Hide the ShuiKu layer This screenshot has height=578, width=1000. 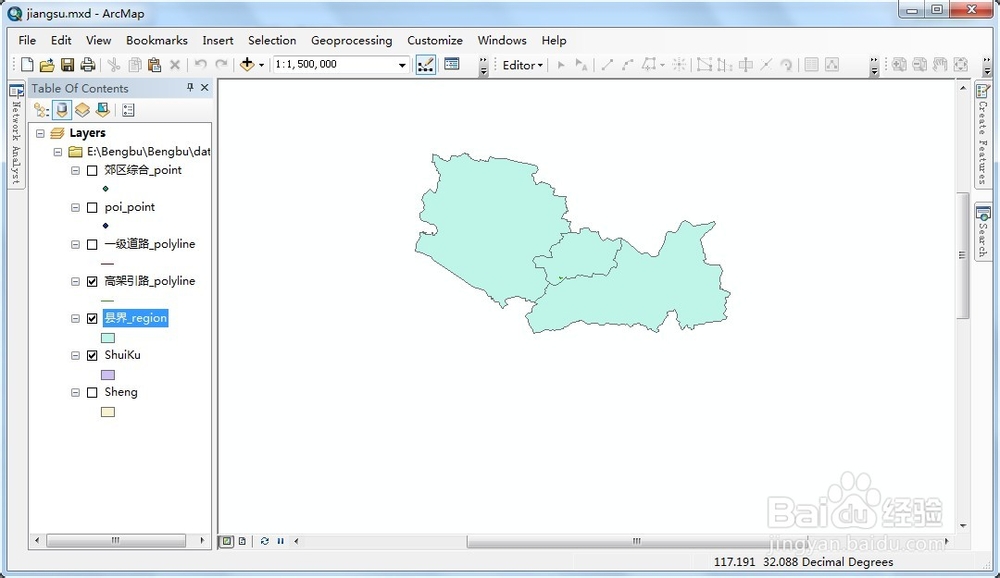[x=91, y=355]
